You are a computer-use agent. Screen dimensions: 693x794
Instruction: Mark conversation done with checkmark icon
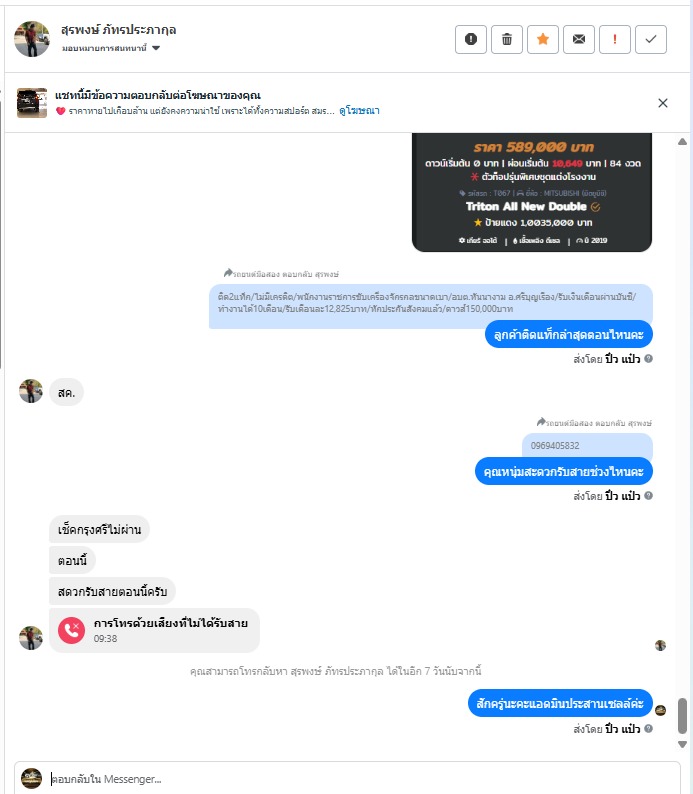click(651, 39)
